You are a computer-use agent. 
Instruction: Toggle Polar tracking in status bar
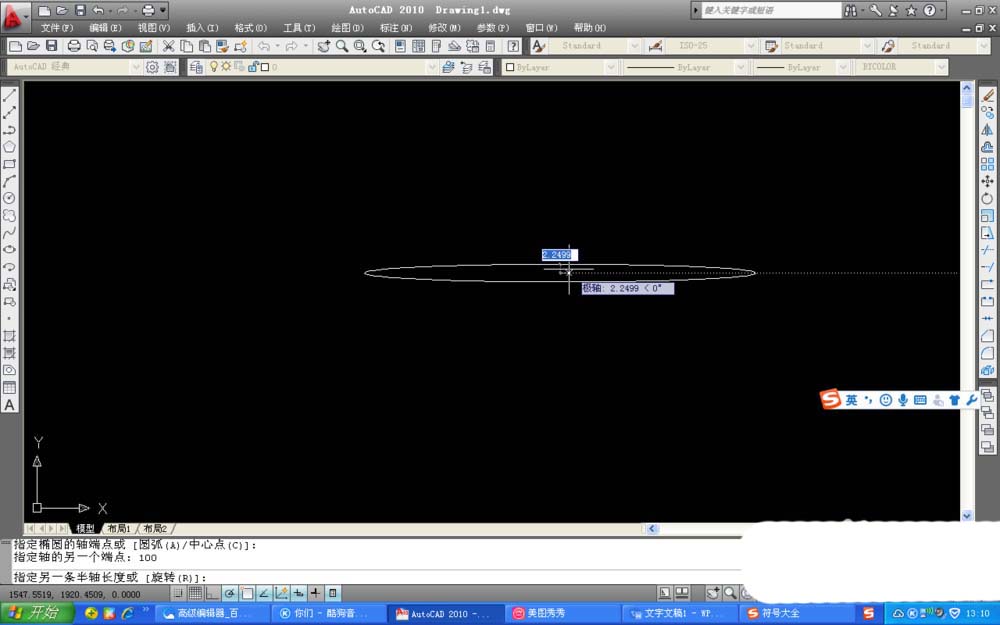(230, 593)
